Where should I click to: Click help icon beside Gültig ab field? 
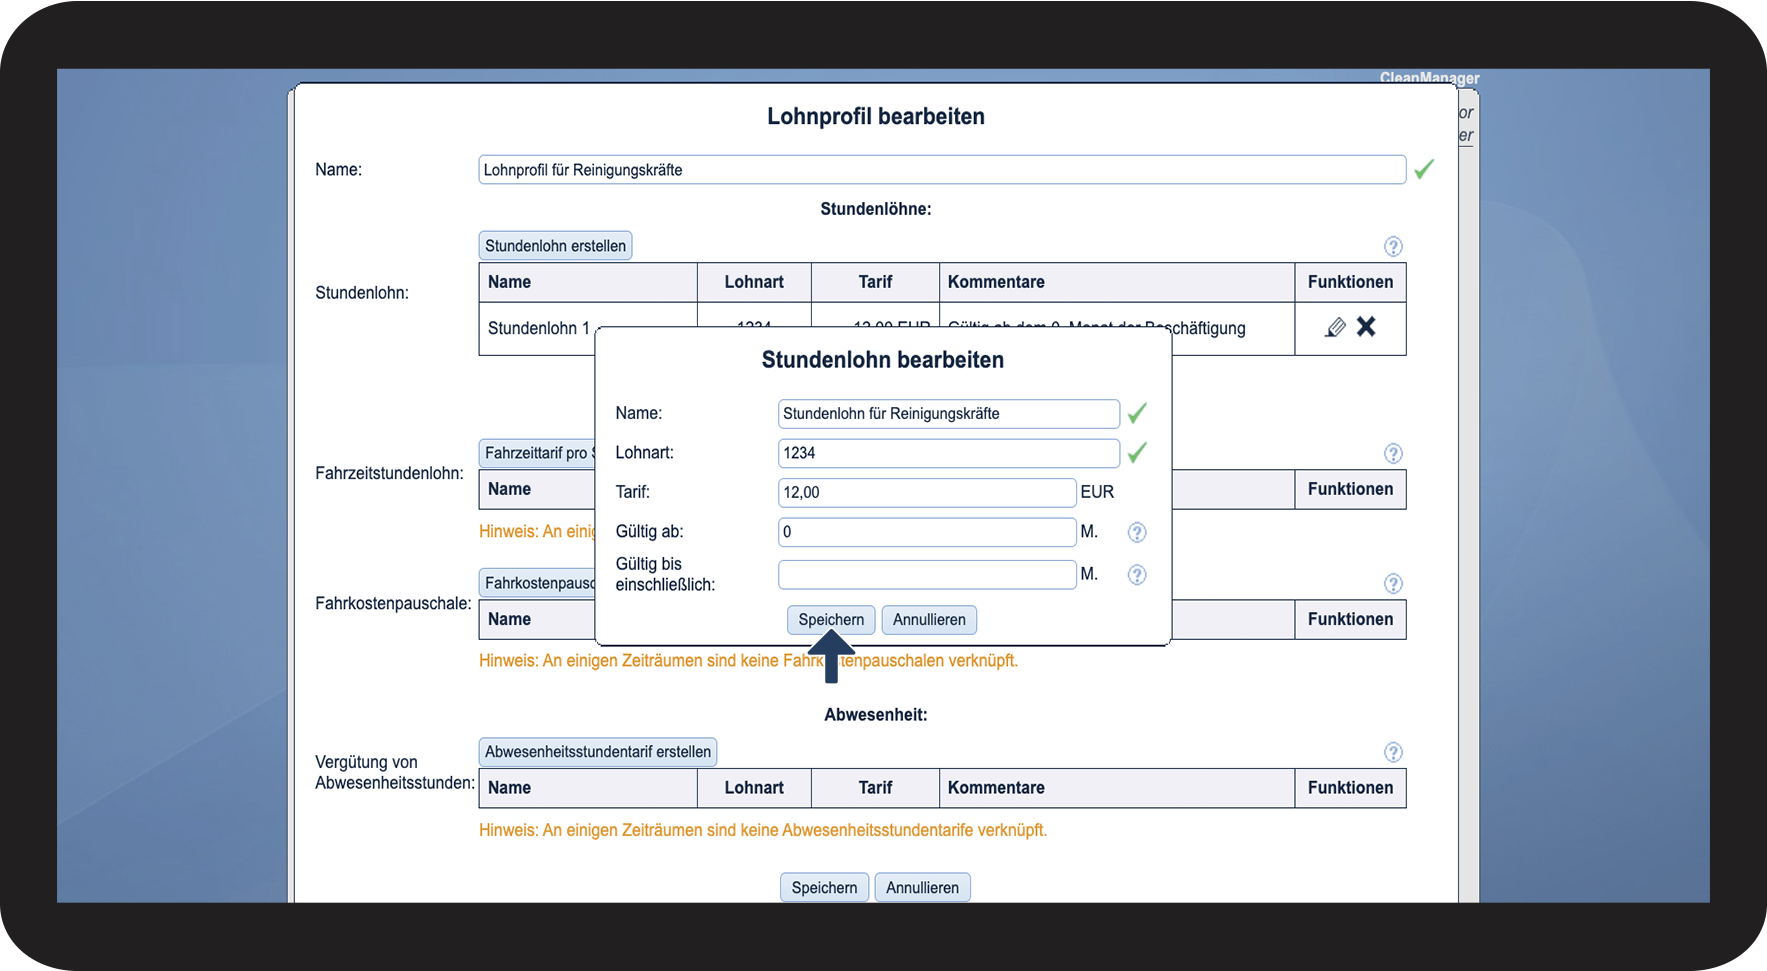click(1137, 533)
